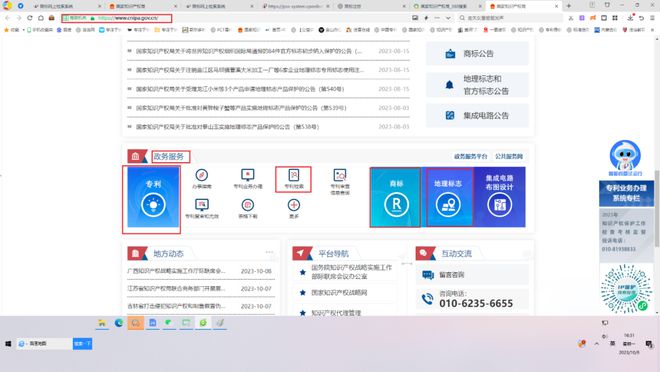Viewport: 660px width, 372px height.
Task: Open the 商标公告 panel
Action: click(477, 53)
